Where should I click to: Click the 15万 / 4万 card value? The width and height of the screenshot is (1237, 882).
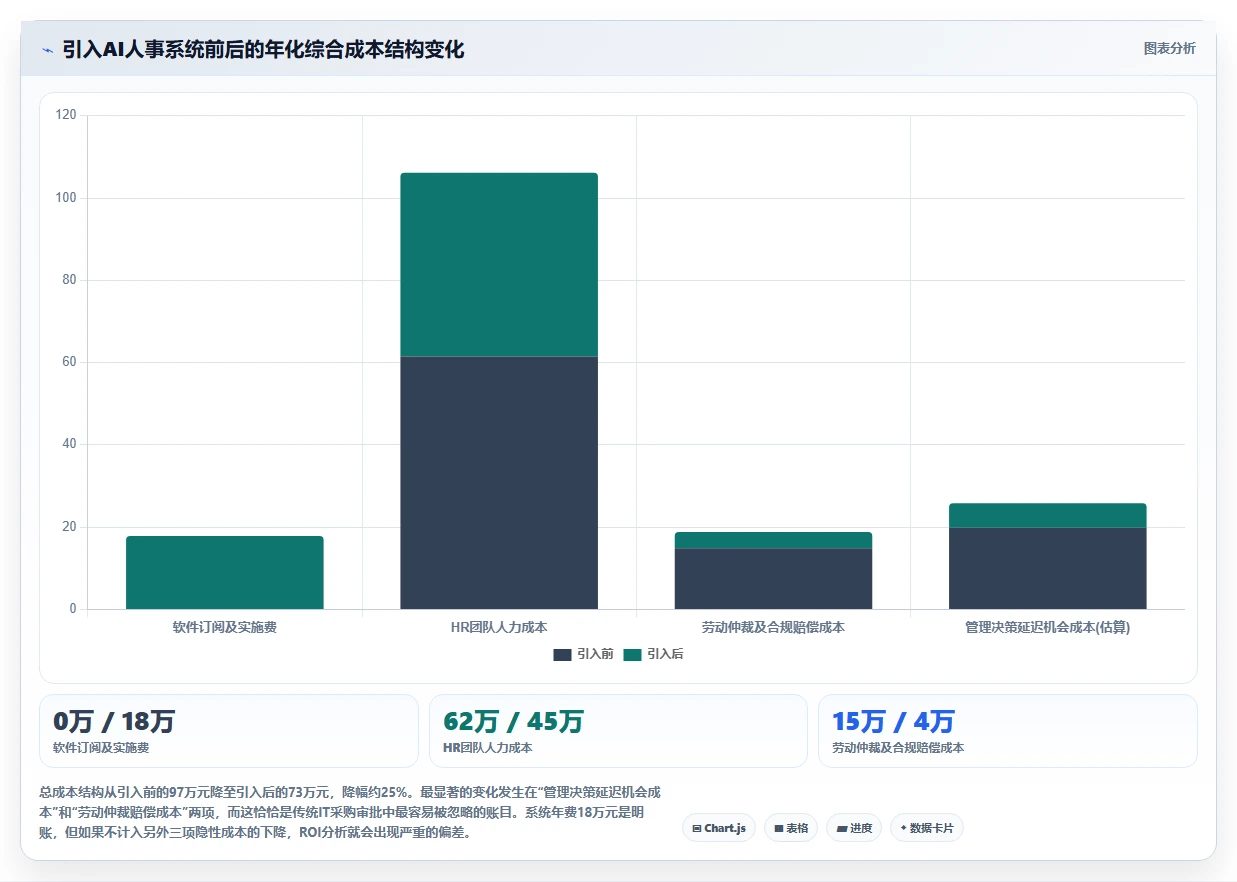point(893,721)
